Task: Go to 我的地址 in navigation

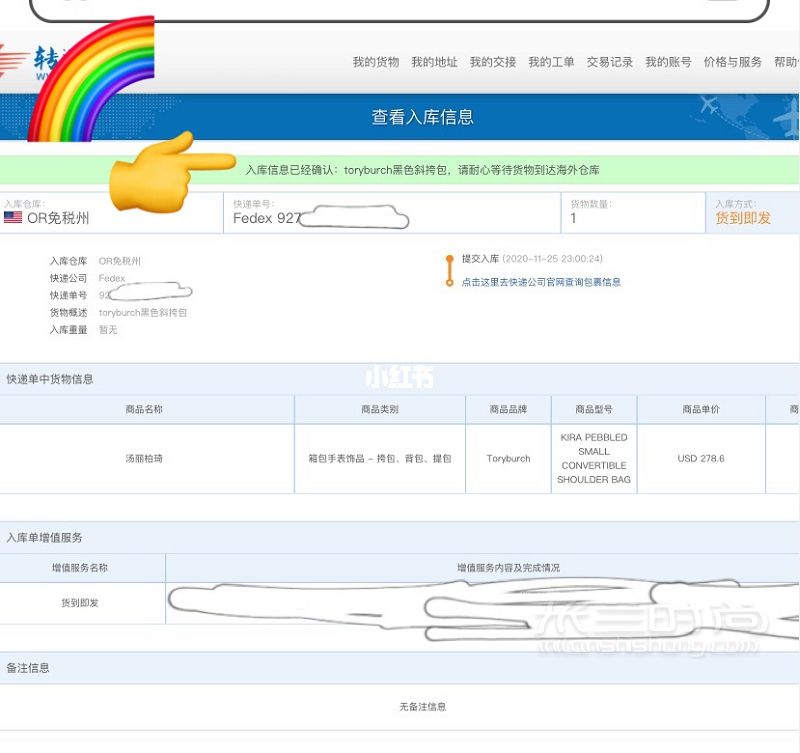Action: tap(434, 62)
